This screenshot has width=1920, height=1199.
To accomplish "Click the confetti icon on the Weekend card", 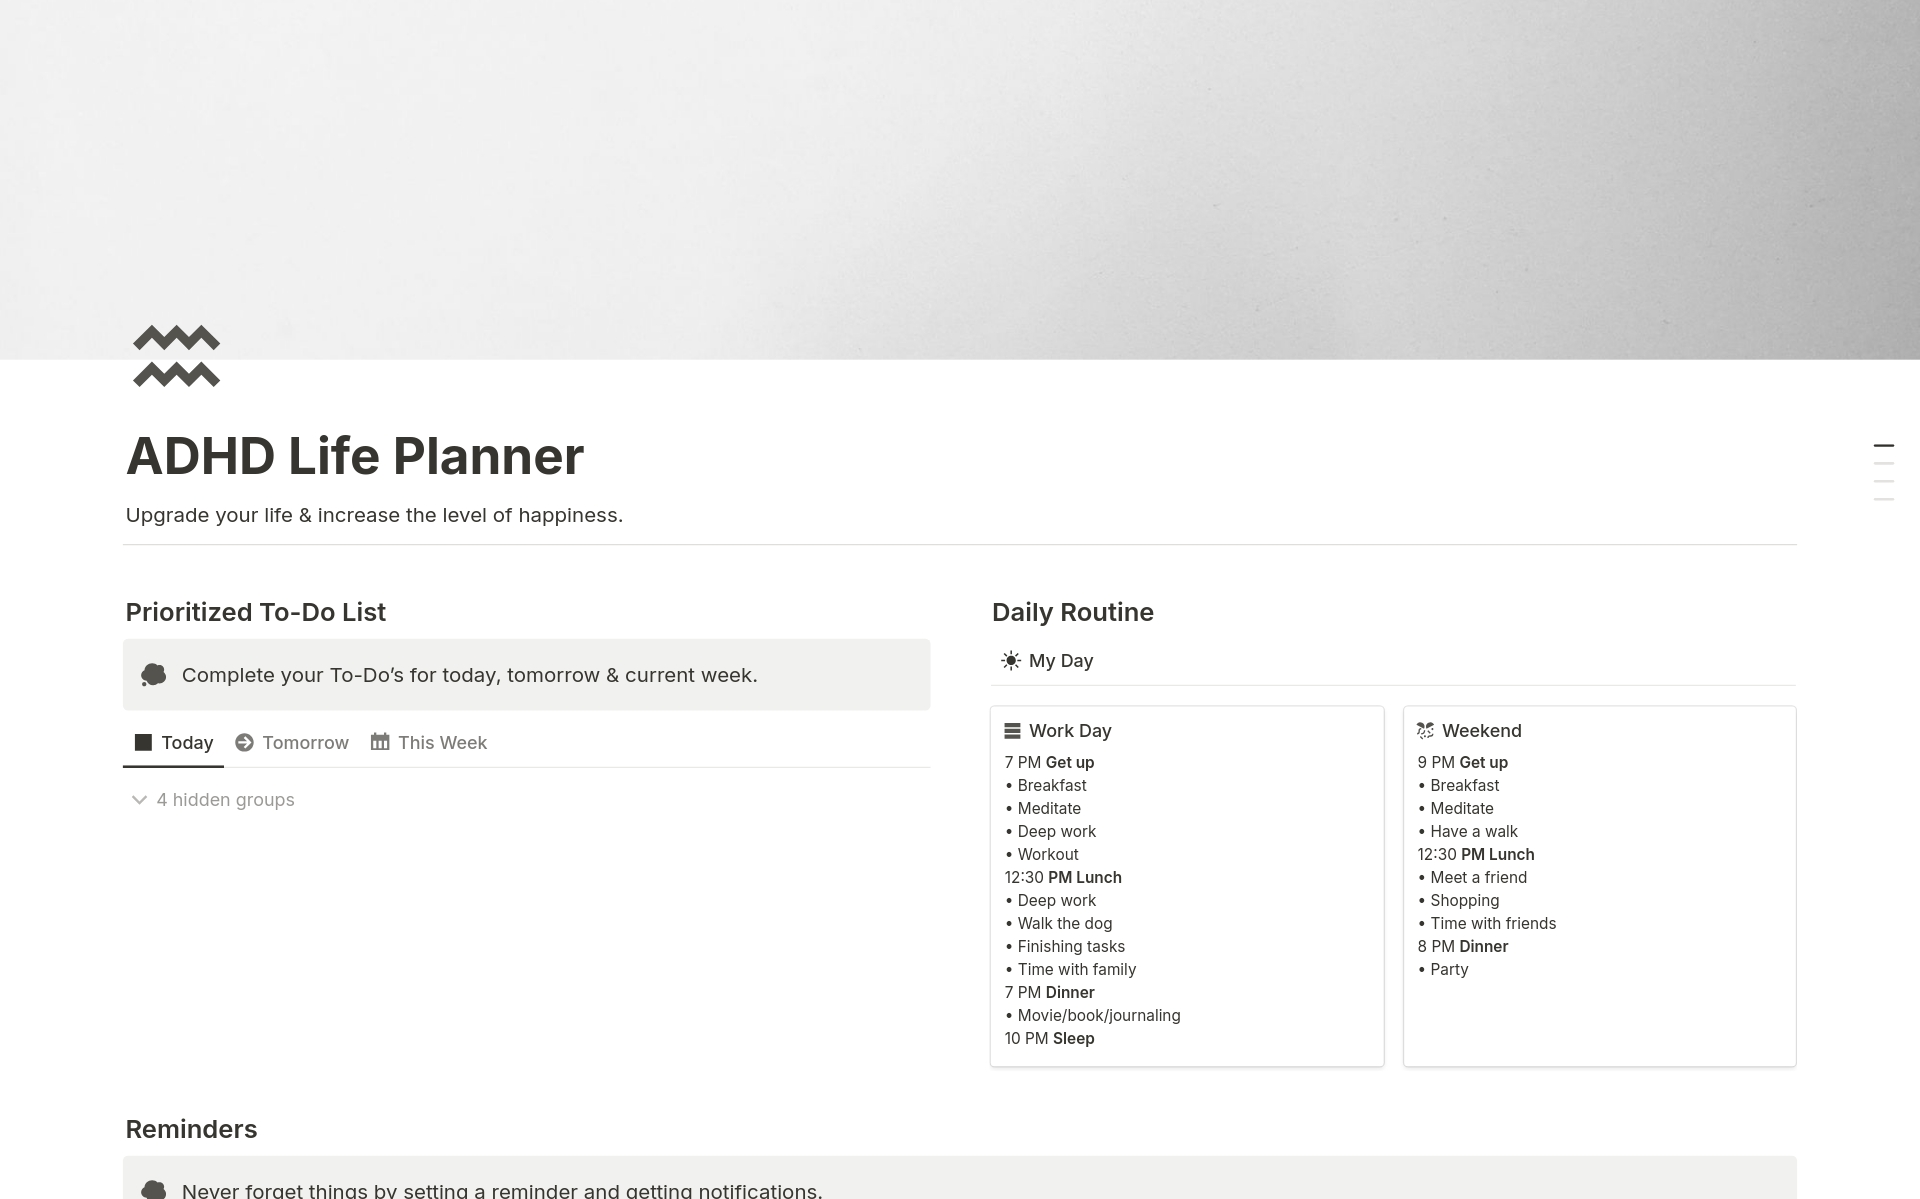I will coord(1426,730).
